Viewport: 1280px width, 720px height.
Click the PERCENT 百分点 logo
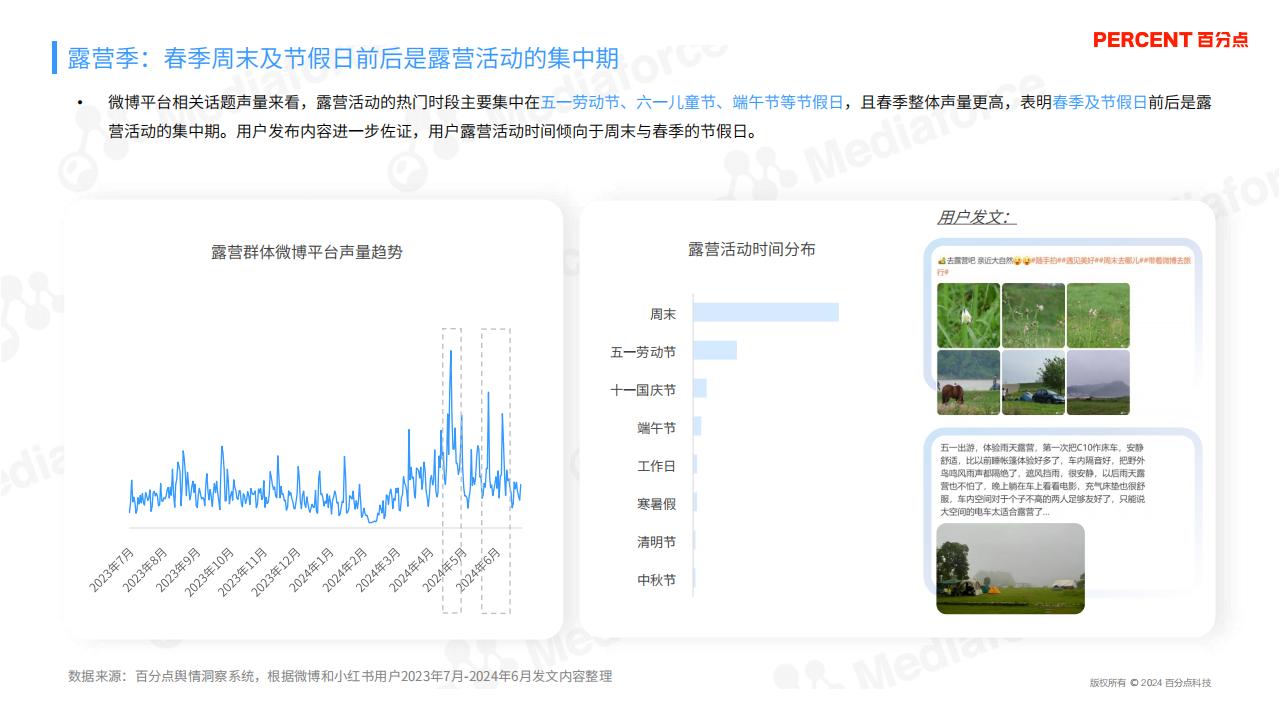click(x=1170, y=40)
